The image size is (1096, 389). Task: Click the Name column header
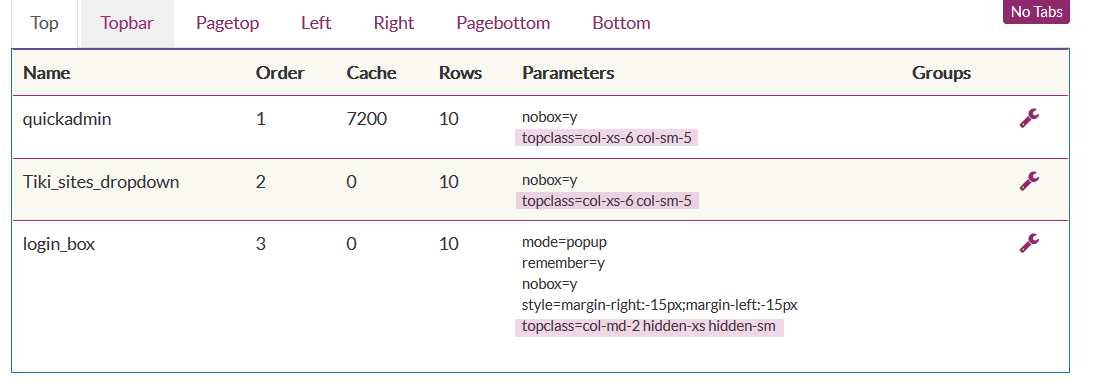pyautogui.click(x=47, y=73)
